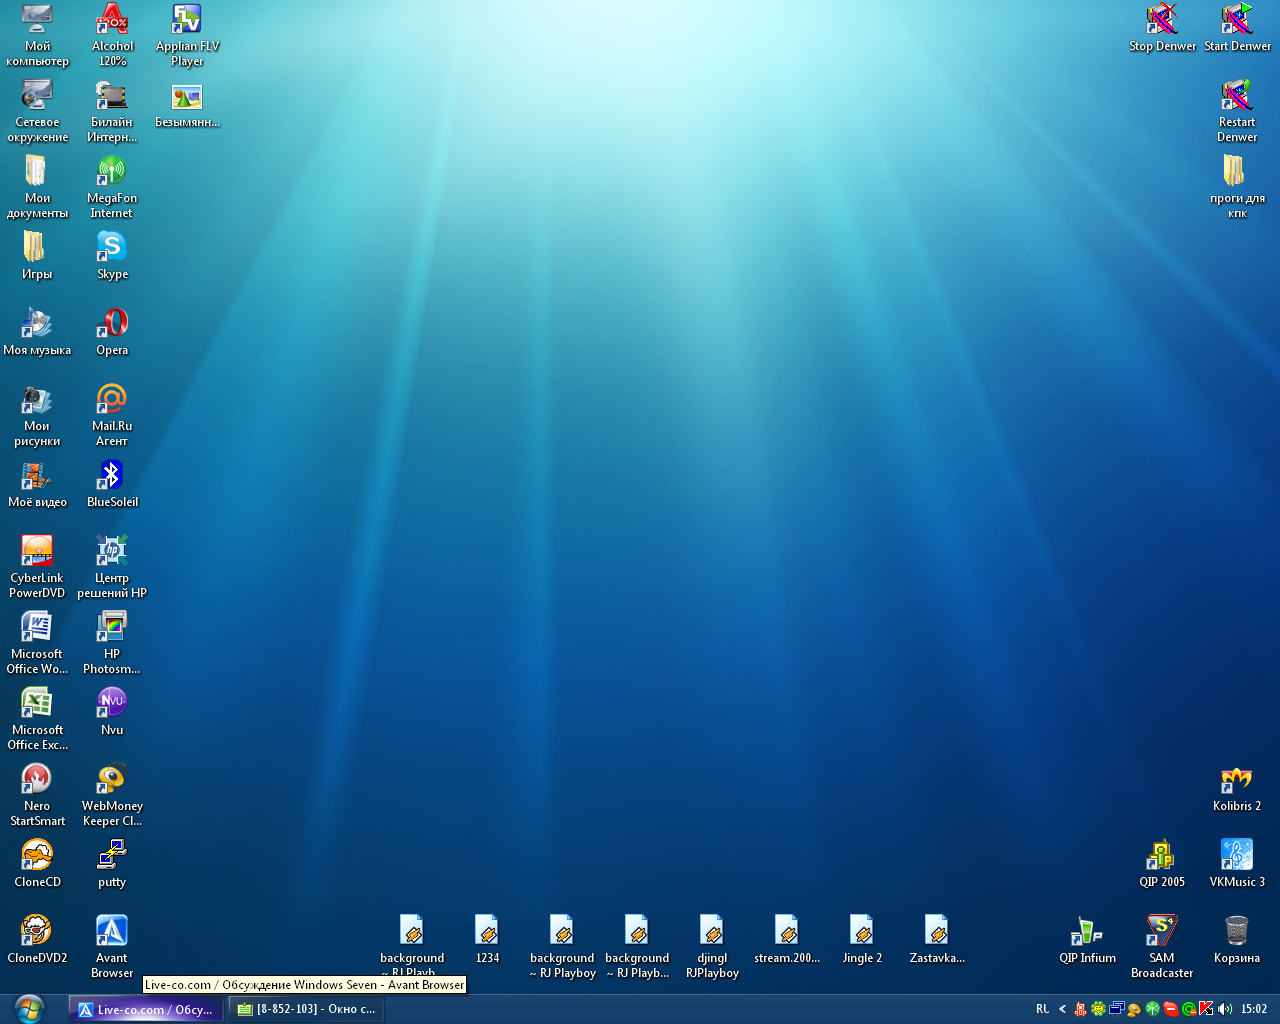Viewport: 1280px width, 1024px height.
Task: Select the Корзина recycle bin
Action: coord(1236,932)
